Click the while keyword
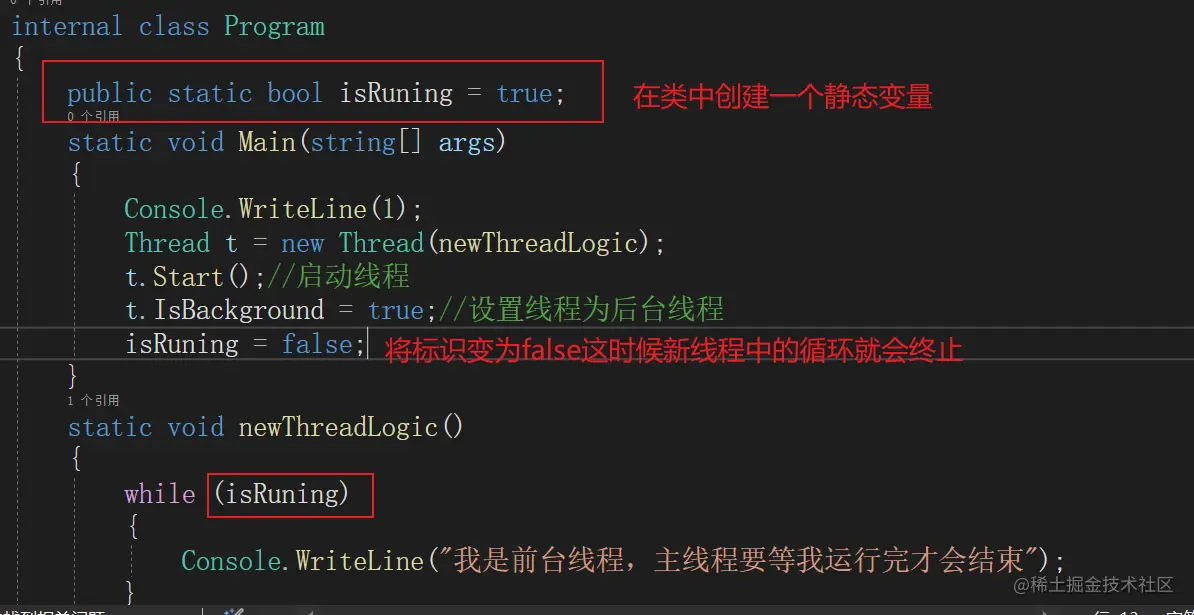 [x=160, y=495]
